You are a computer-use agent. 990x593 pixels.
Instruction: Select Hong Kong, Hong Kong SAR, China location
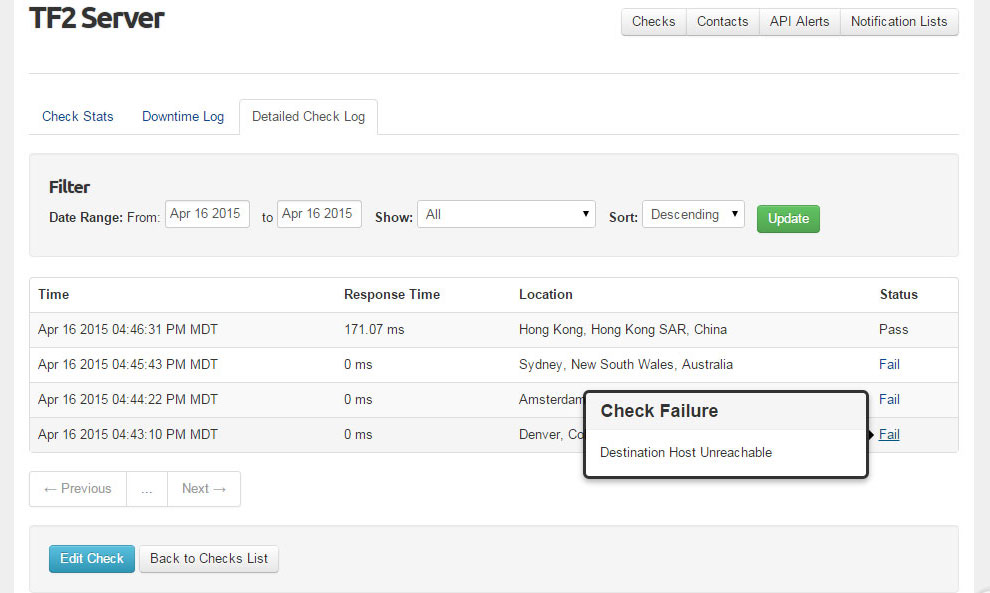623,330
